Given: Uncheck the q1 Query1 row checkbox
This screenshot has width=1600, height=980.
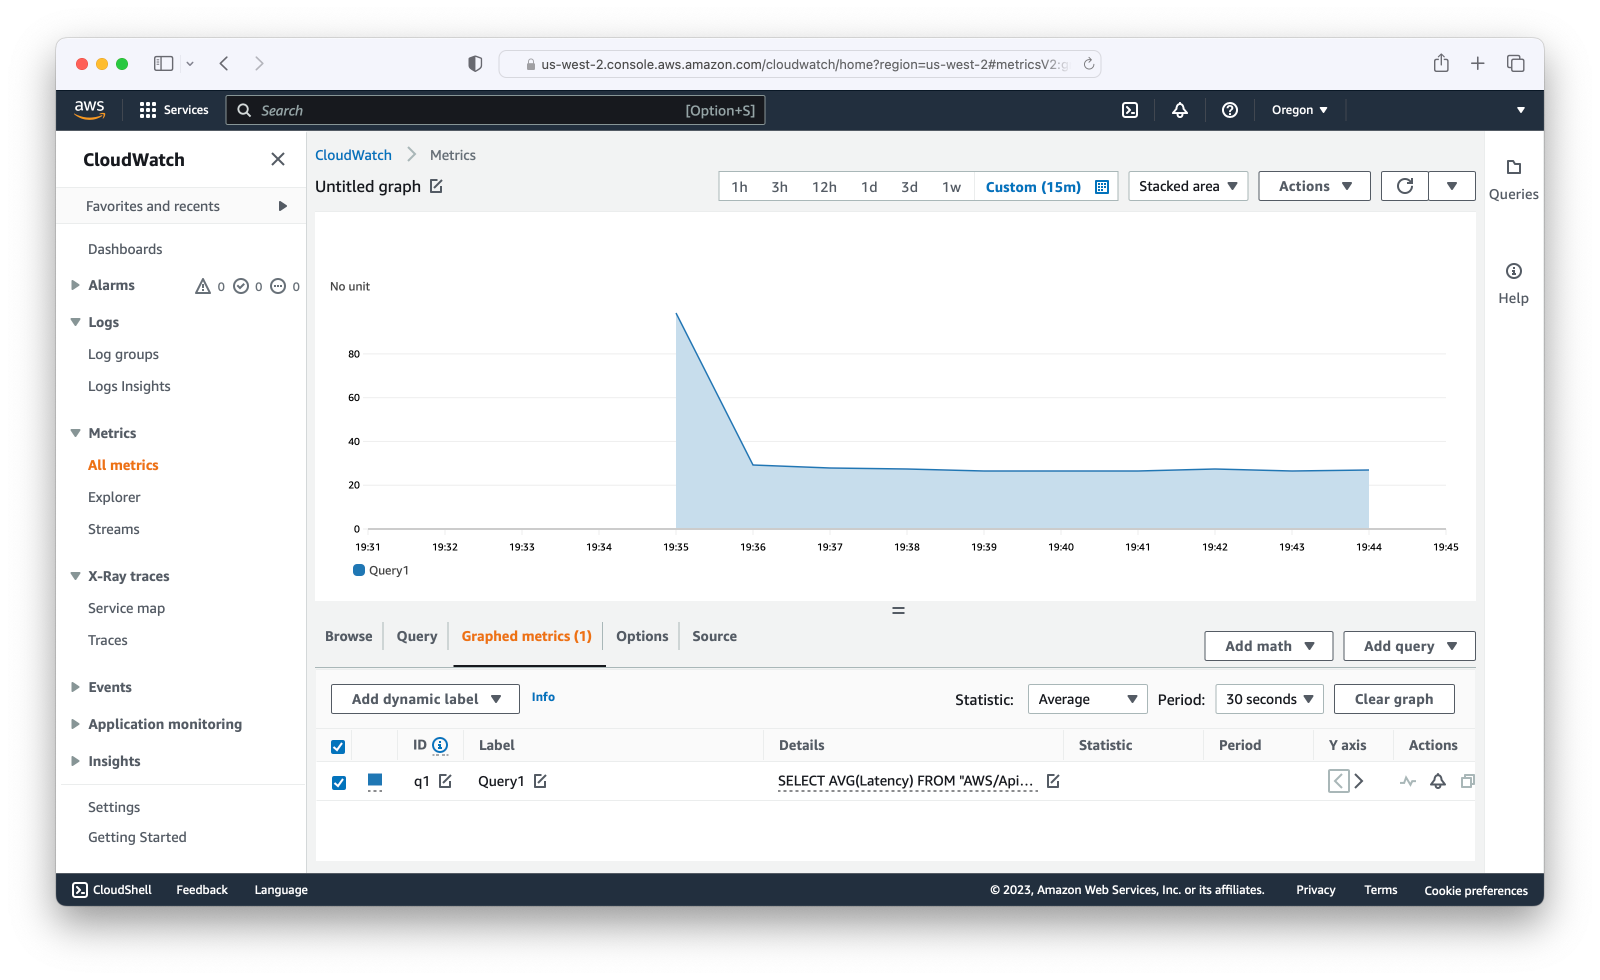Looking at the screenshot, I should pyautogui.click(x=339, y=782).
